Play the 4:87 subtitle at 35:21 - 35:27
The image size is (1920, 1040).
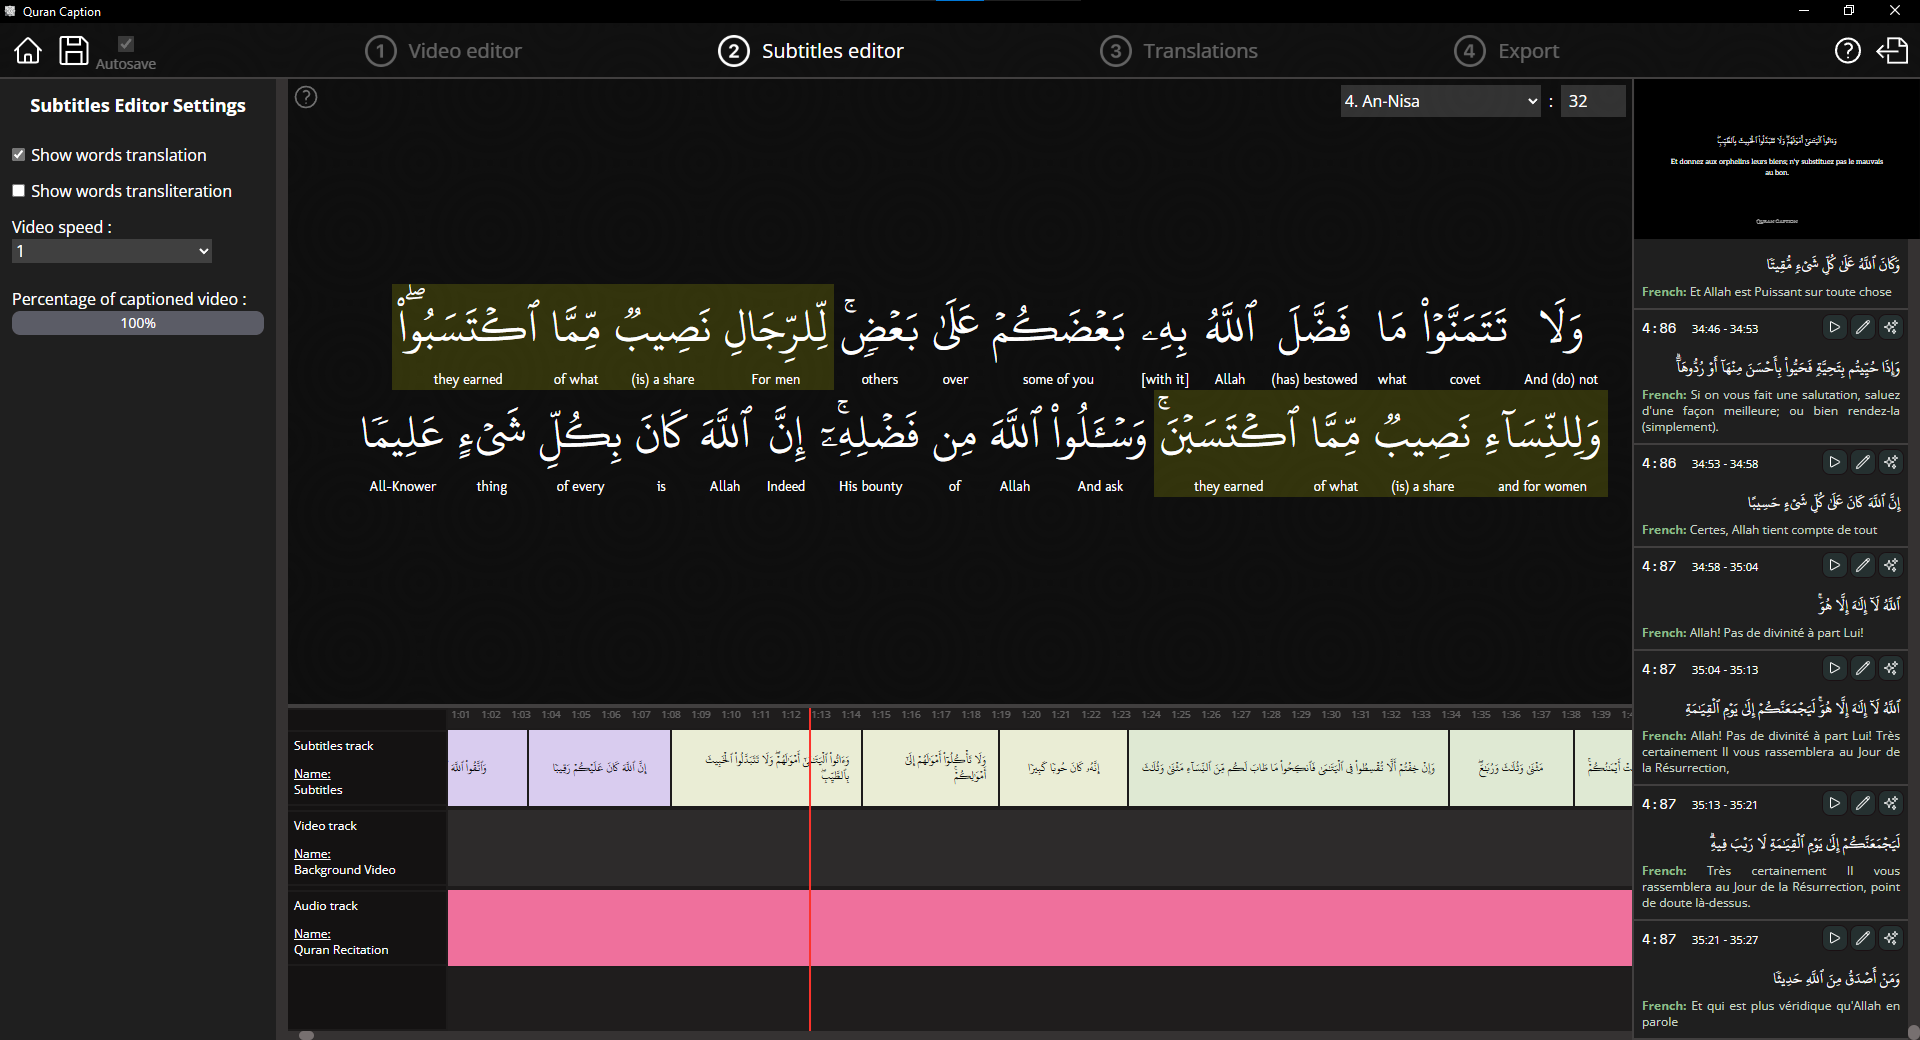[x=1834, y=938]
